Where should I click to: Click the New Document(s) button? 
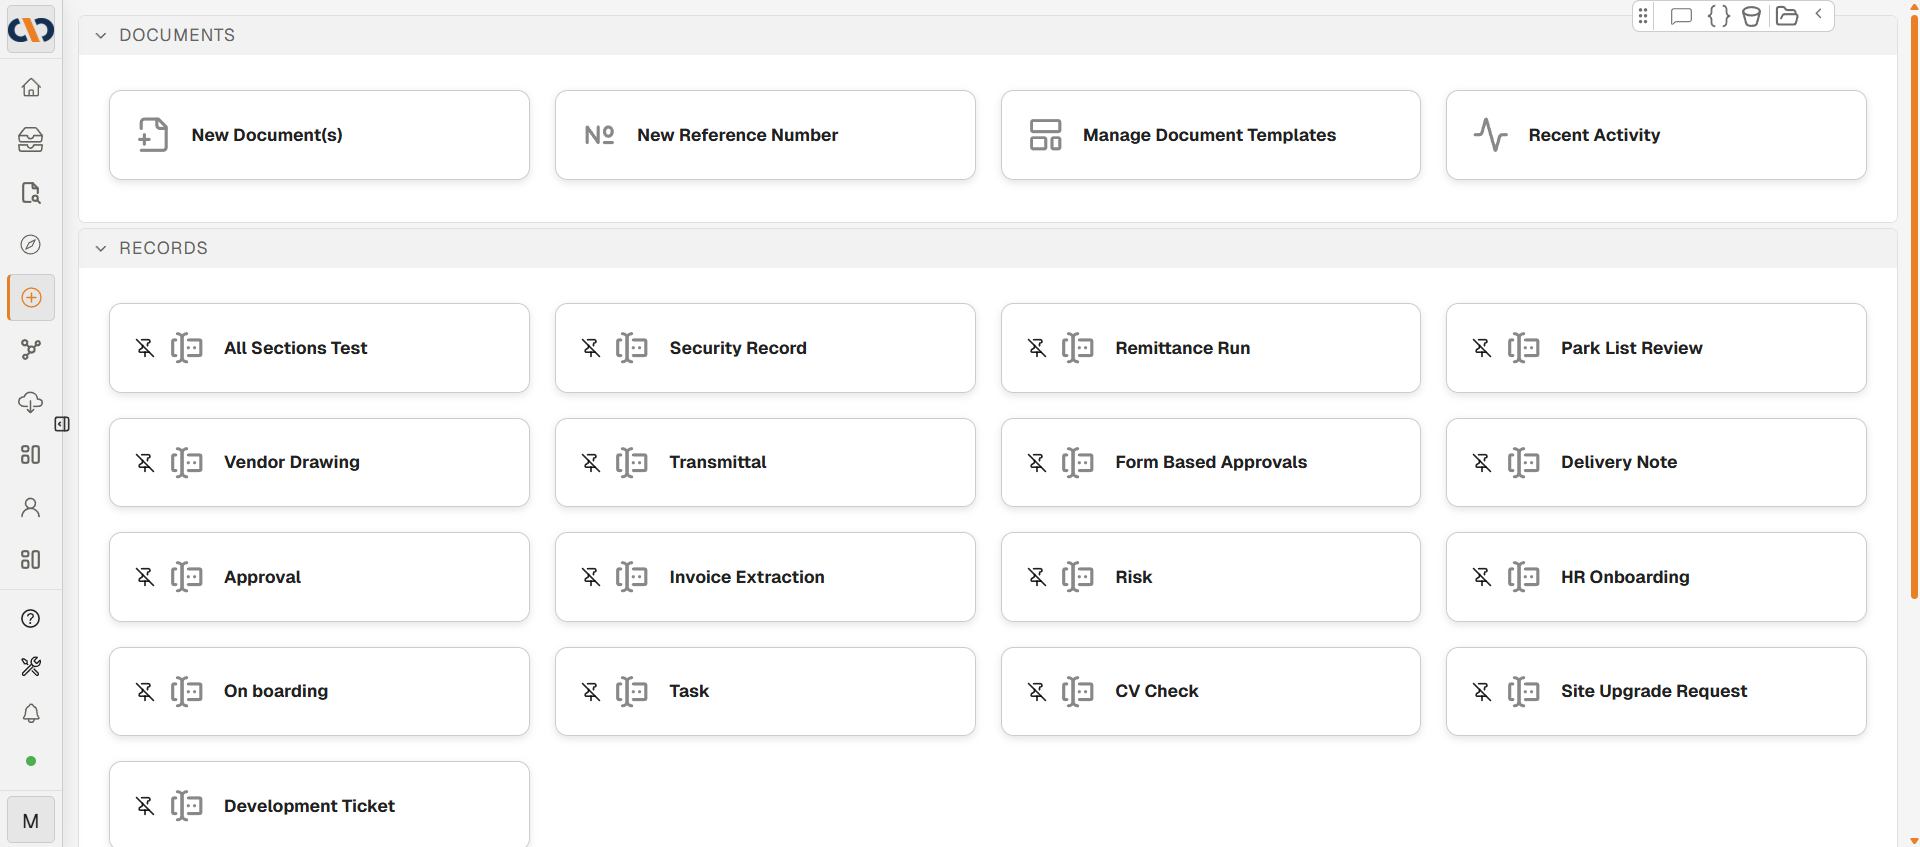click(319, 135)
